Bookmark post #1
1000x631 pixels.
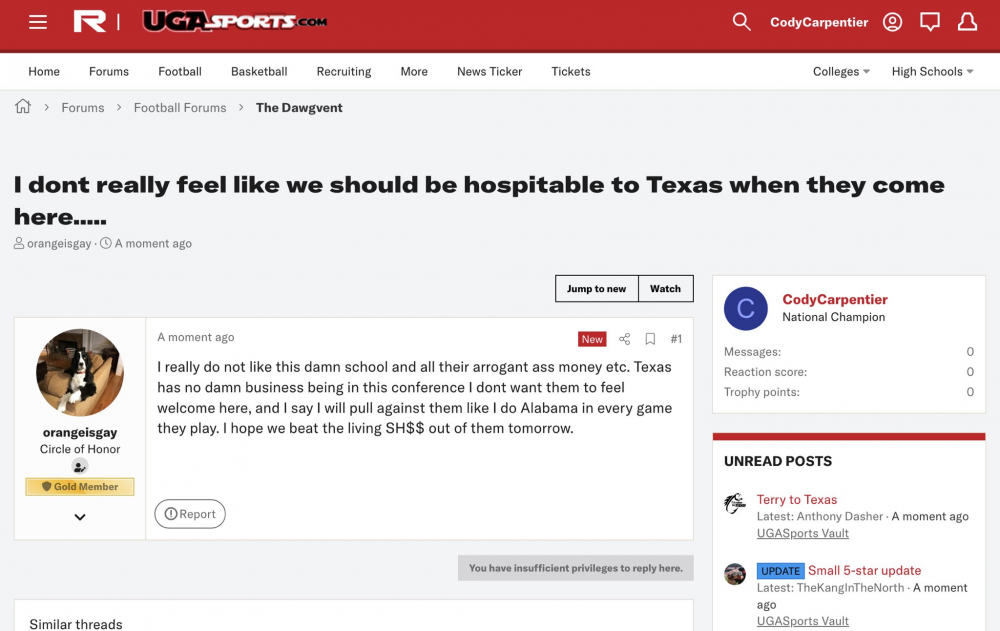tap(650, 339)
